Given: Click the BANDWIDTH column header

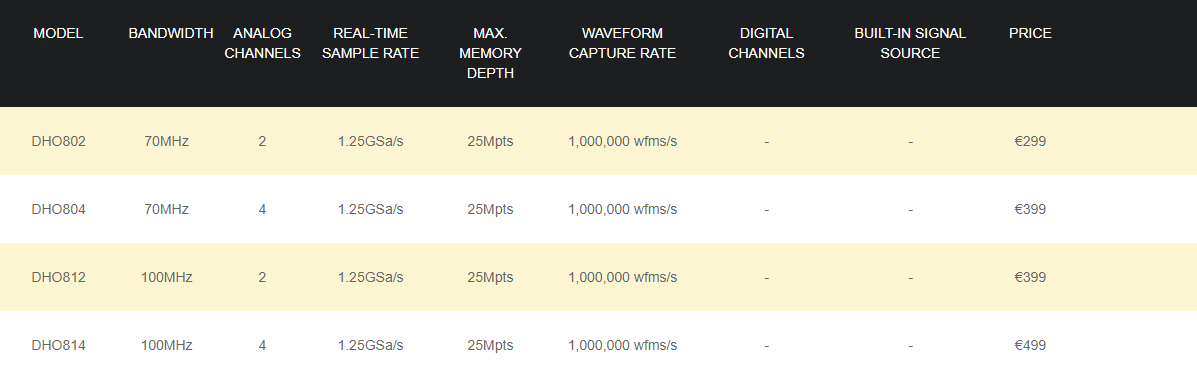Looking at the screenshot, I should tap(171, 34).
